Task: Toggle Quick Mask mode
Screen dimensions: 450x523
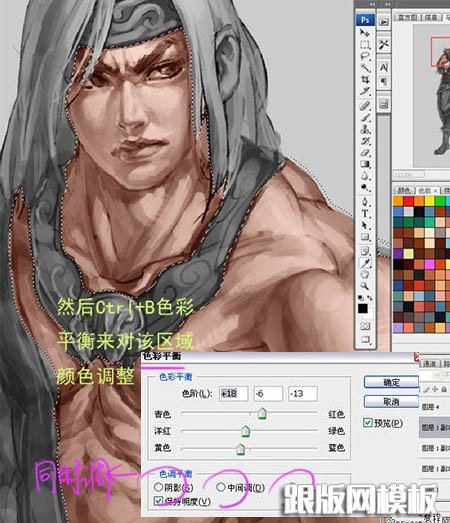Action: tap(365, 326)
